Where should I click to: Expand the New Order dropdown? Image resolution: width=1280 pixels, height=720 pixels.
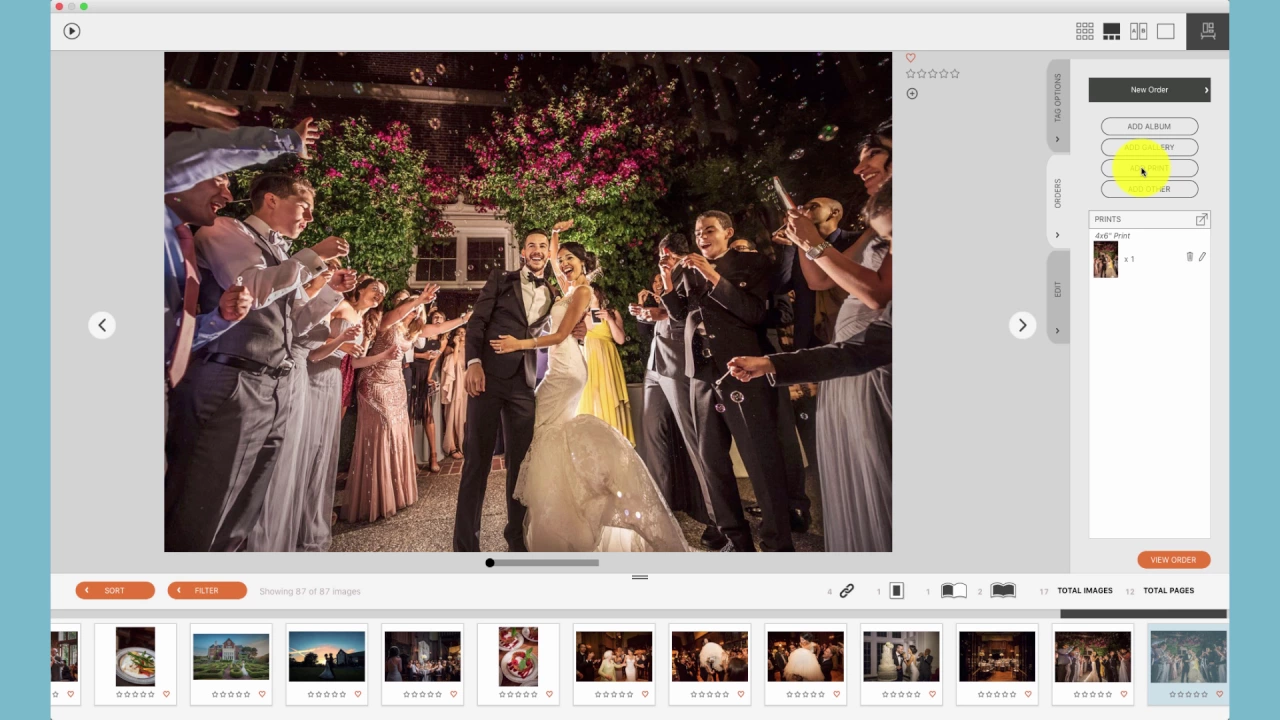pos(1149,90)
